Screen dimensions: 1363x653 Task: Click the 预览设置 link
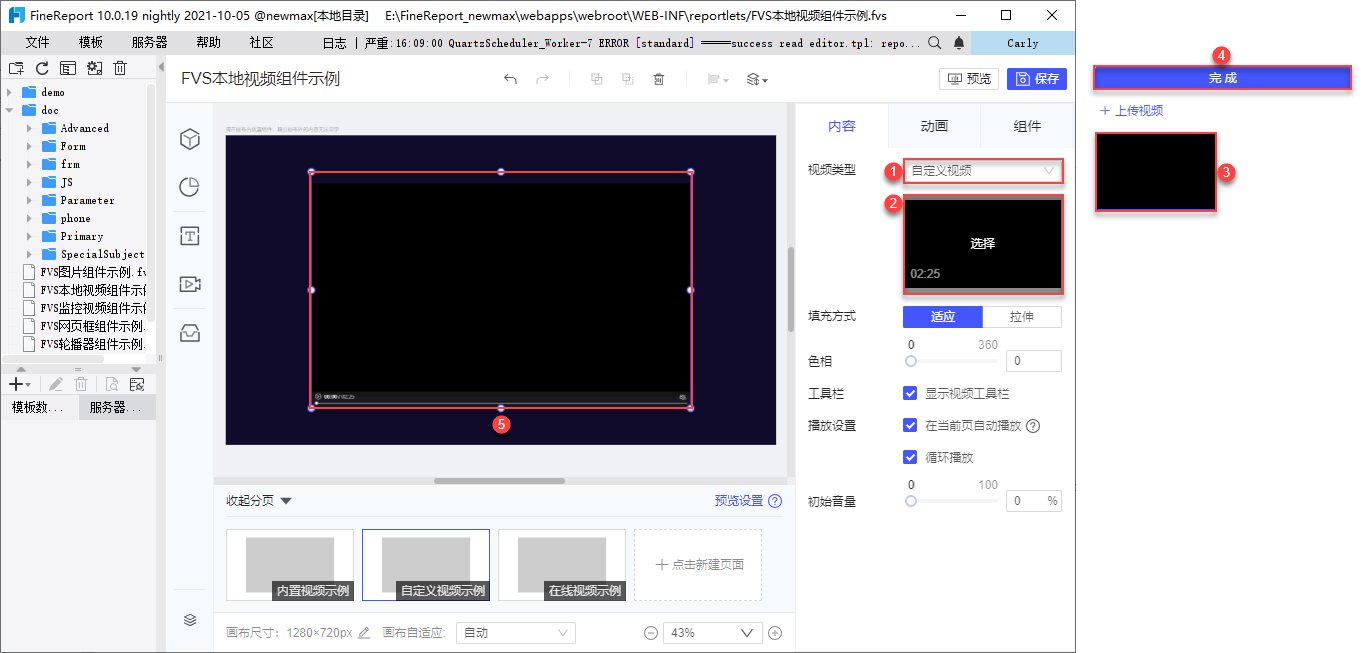point(738,501)
